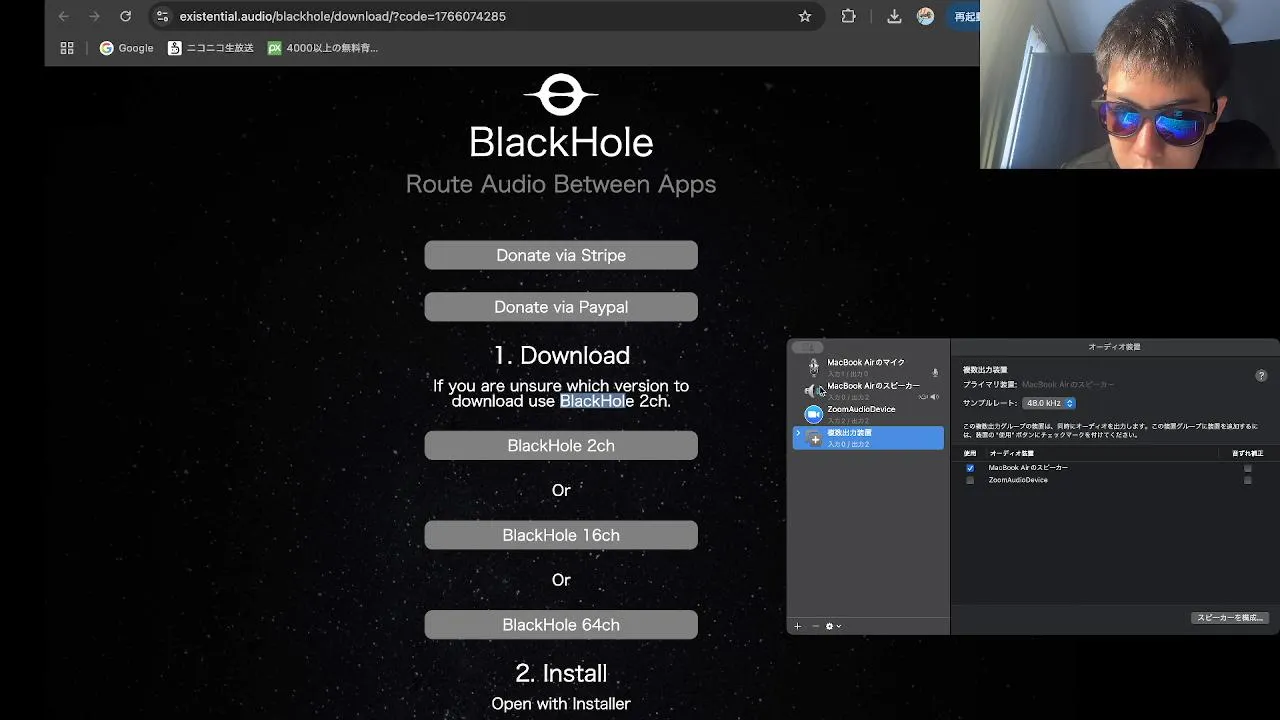Click the microphone icon for MacBook Airのマイク
Image resolution: width=1280 pixels, height=720 pixels.
pos(814,366)
